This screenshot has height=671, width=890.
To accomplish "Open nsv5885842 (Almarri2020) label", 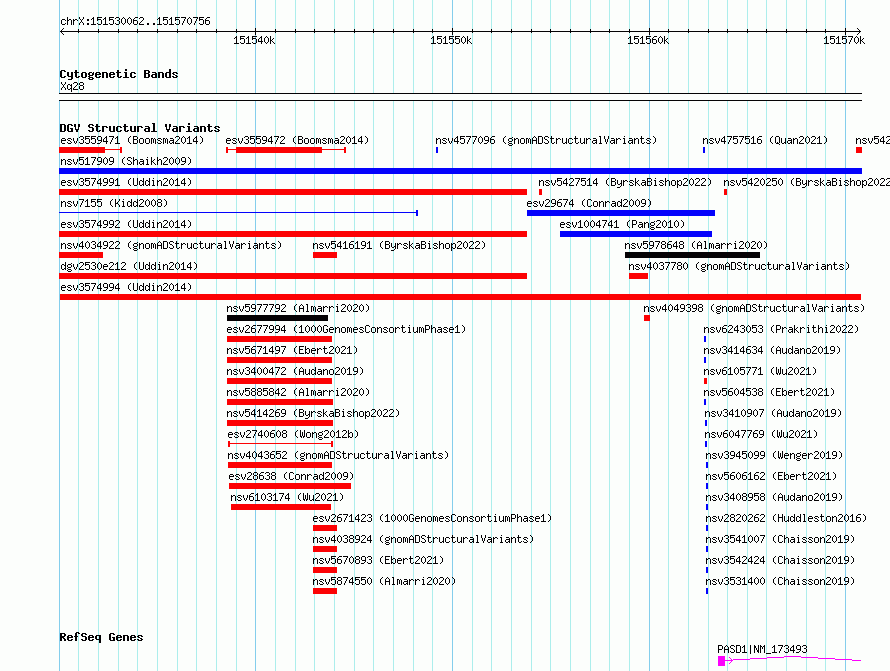I will 298,392.
